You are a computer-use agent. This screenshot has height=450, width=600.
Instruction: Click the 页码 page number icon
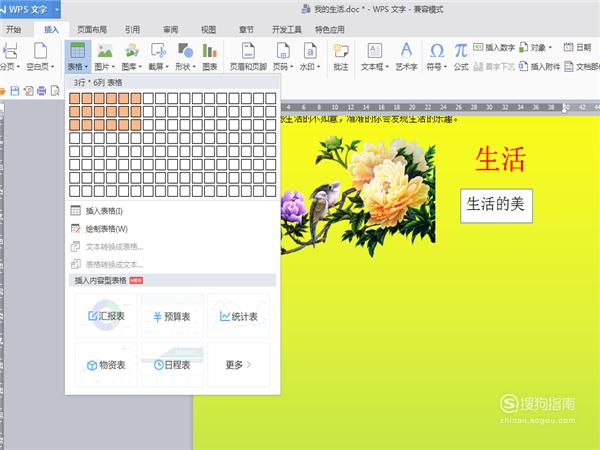click(283, 51)
